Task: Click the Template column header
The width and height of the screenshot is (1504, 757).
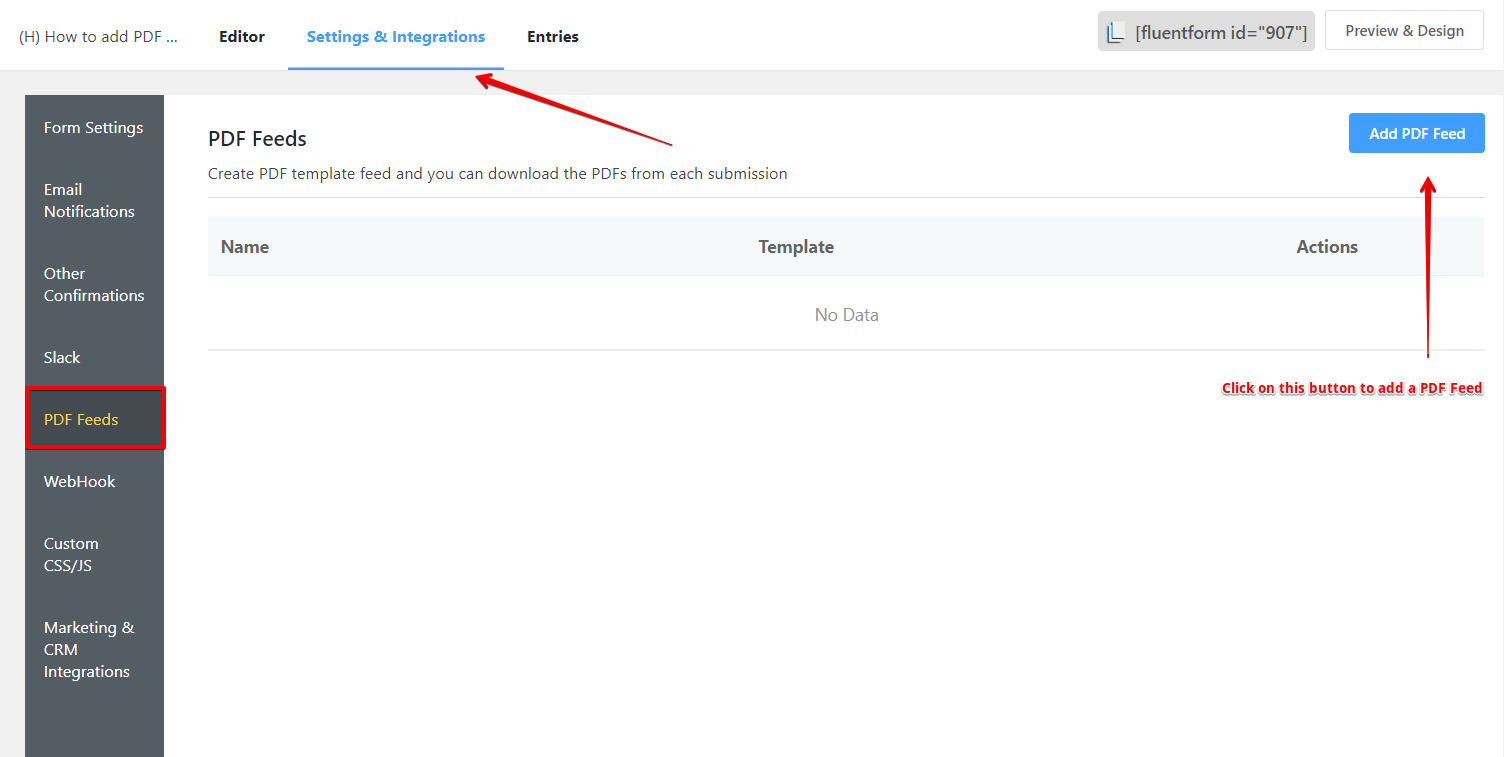Action: click(x=795, y=246)
